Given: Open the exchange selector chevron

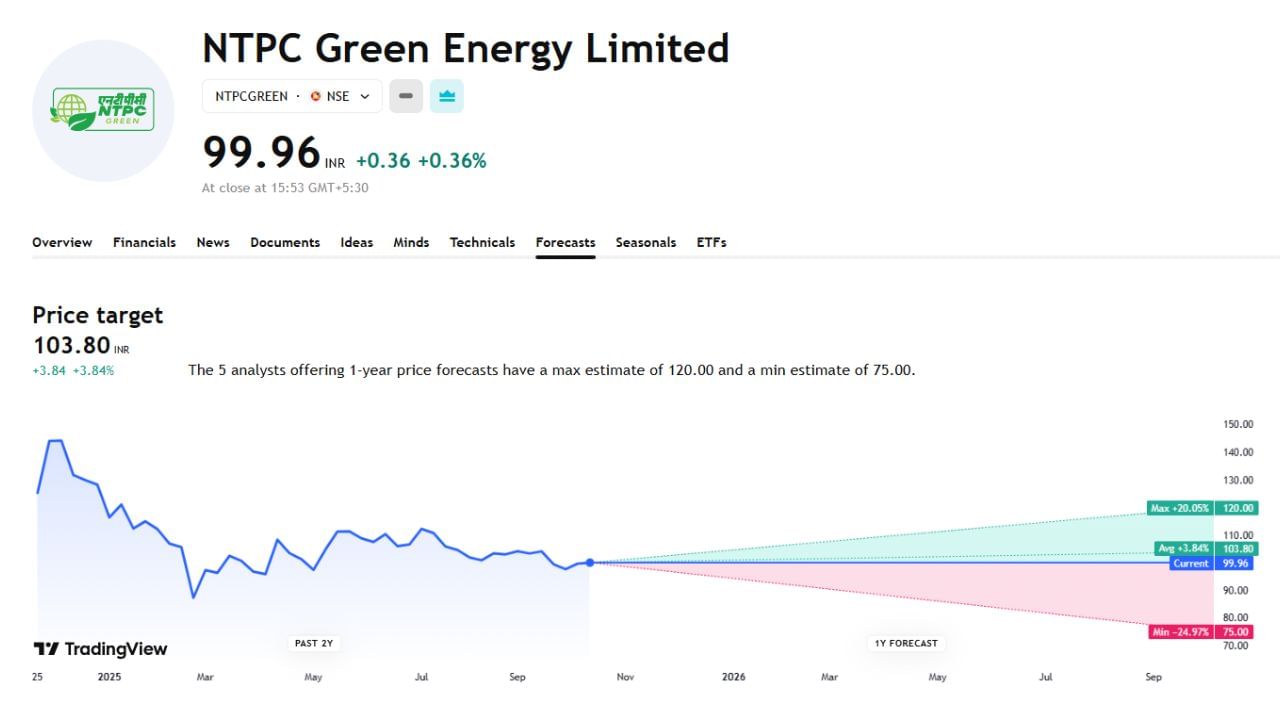Looking at the screenshot, I should [x=366, y=96].
